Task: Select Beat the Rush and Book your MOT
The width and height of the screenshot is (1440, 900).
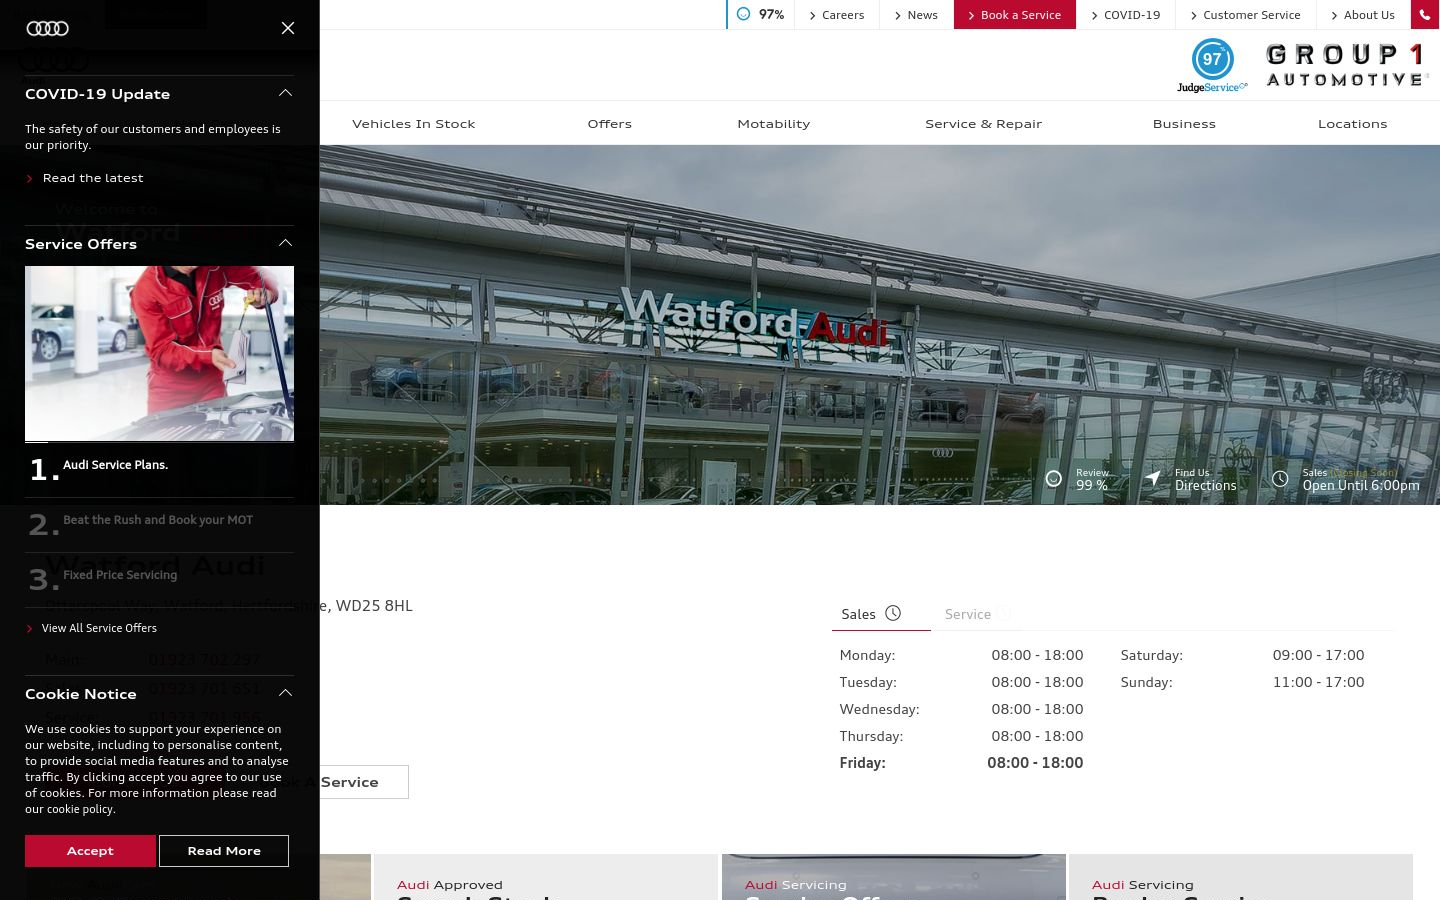Action: tap(159, 524)
